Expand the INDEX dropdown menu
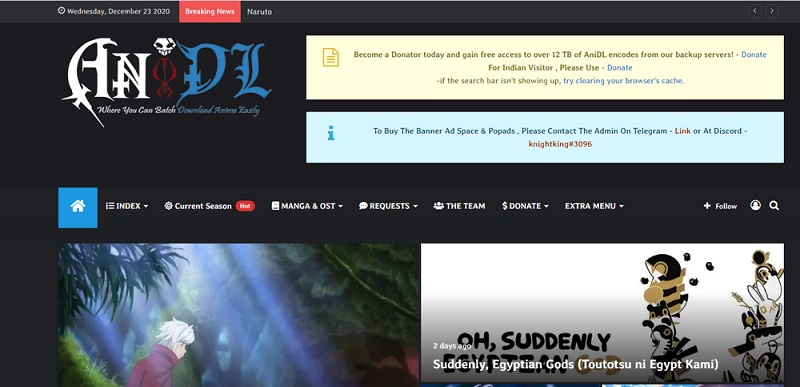This screenshot has height=387, width=800. tap(127, 206)
